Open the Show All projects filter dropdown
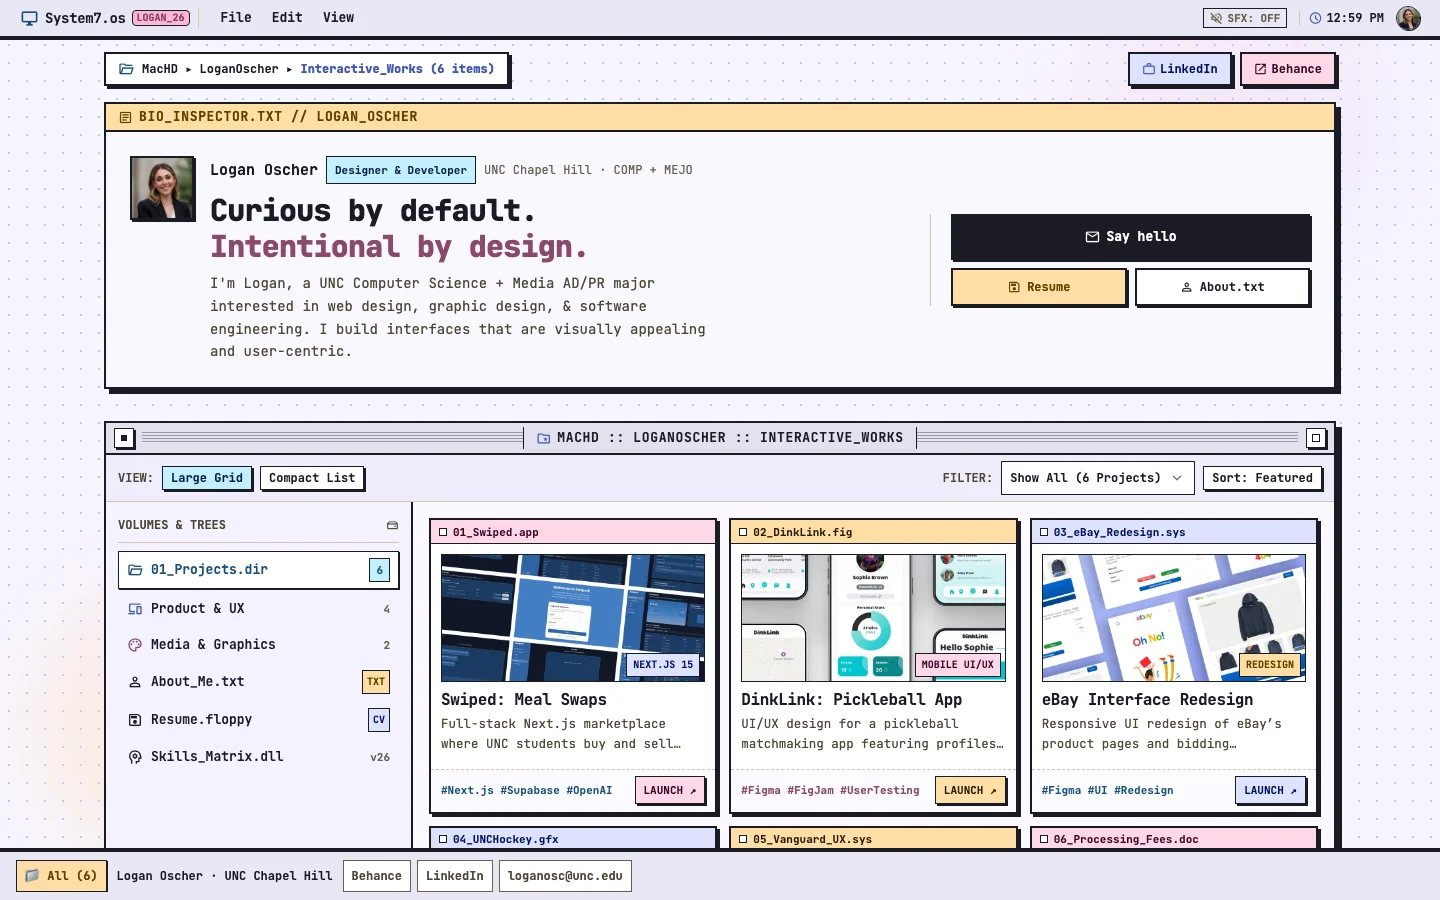1440x900 pixels. pyautogui.click(x=1097, y=478)
